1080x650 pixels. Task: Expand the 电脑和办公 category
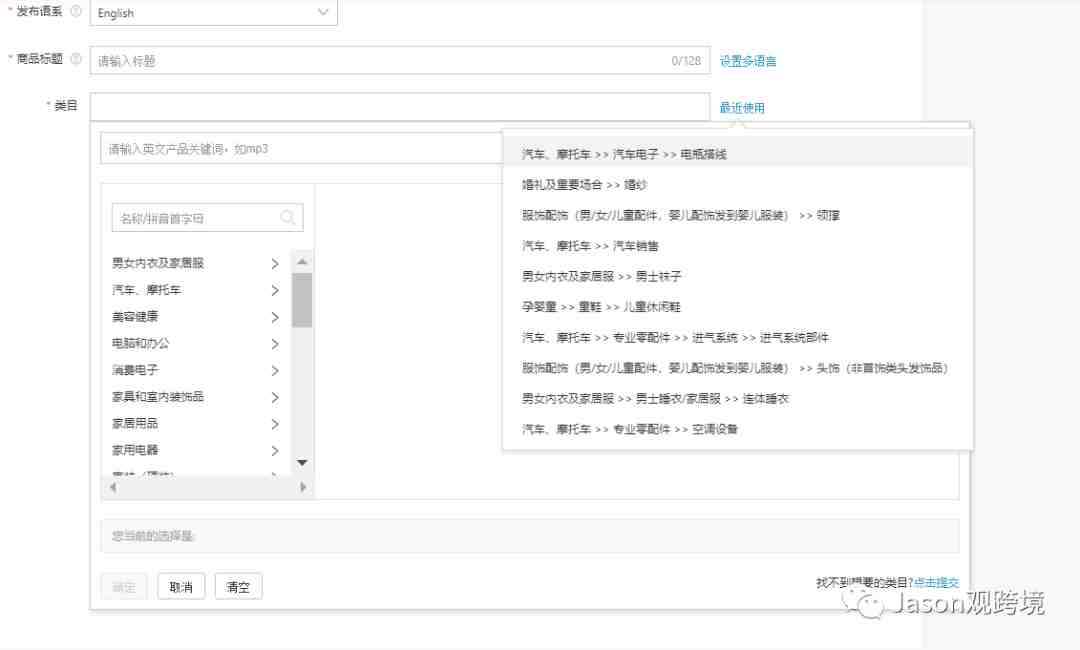click(275, 344)
